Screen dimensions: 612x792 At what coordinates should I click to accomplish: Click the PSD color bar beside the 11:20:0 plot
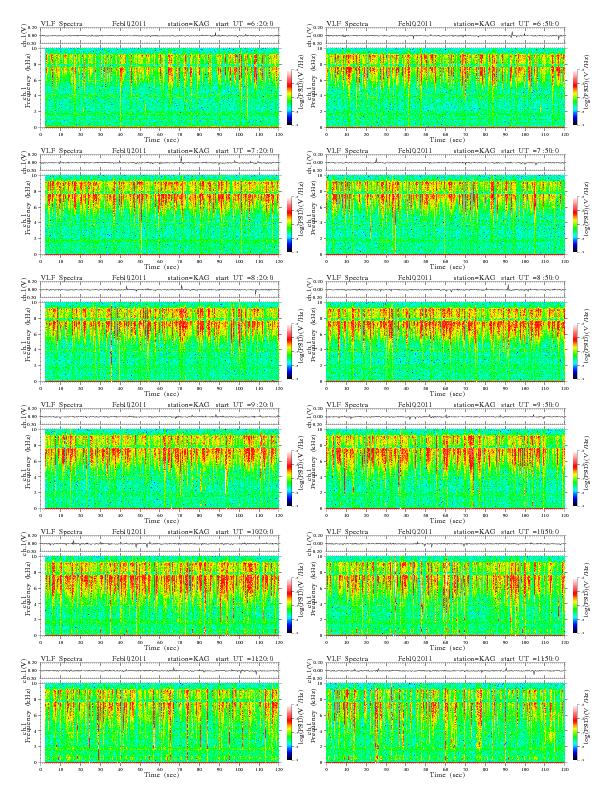pos(289,732)
